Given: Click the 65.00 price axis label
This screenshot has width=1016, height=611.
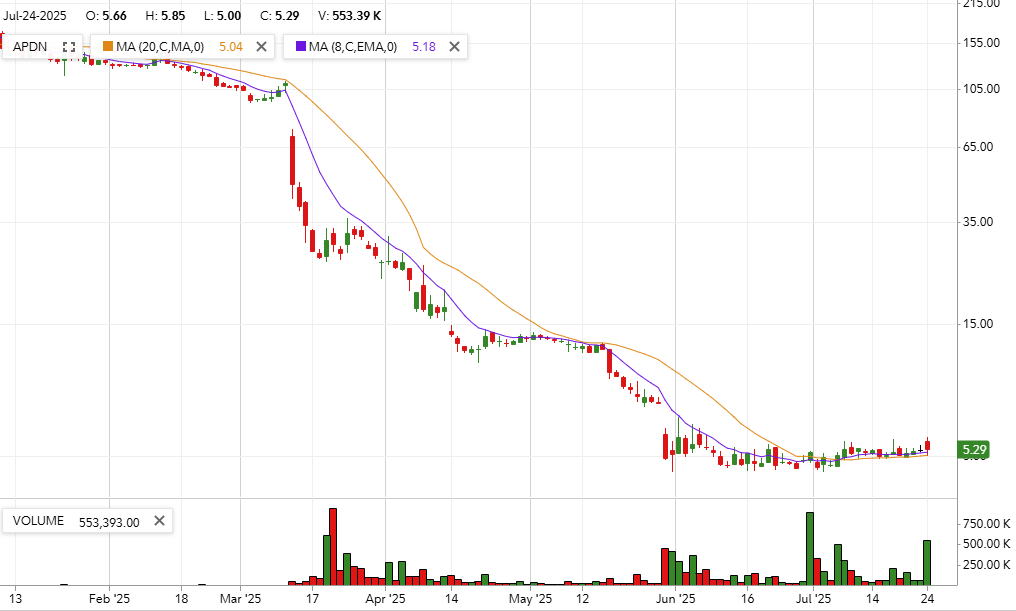Looking at the screenshot, I should tap(978, 147).
